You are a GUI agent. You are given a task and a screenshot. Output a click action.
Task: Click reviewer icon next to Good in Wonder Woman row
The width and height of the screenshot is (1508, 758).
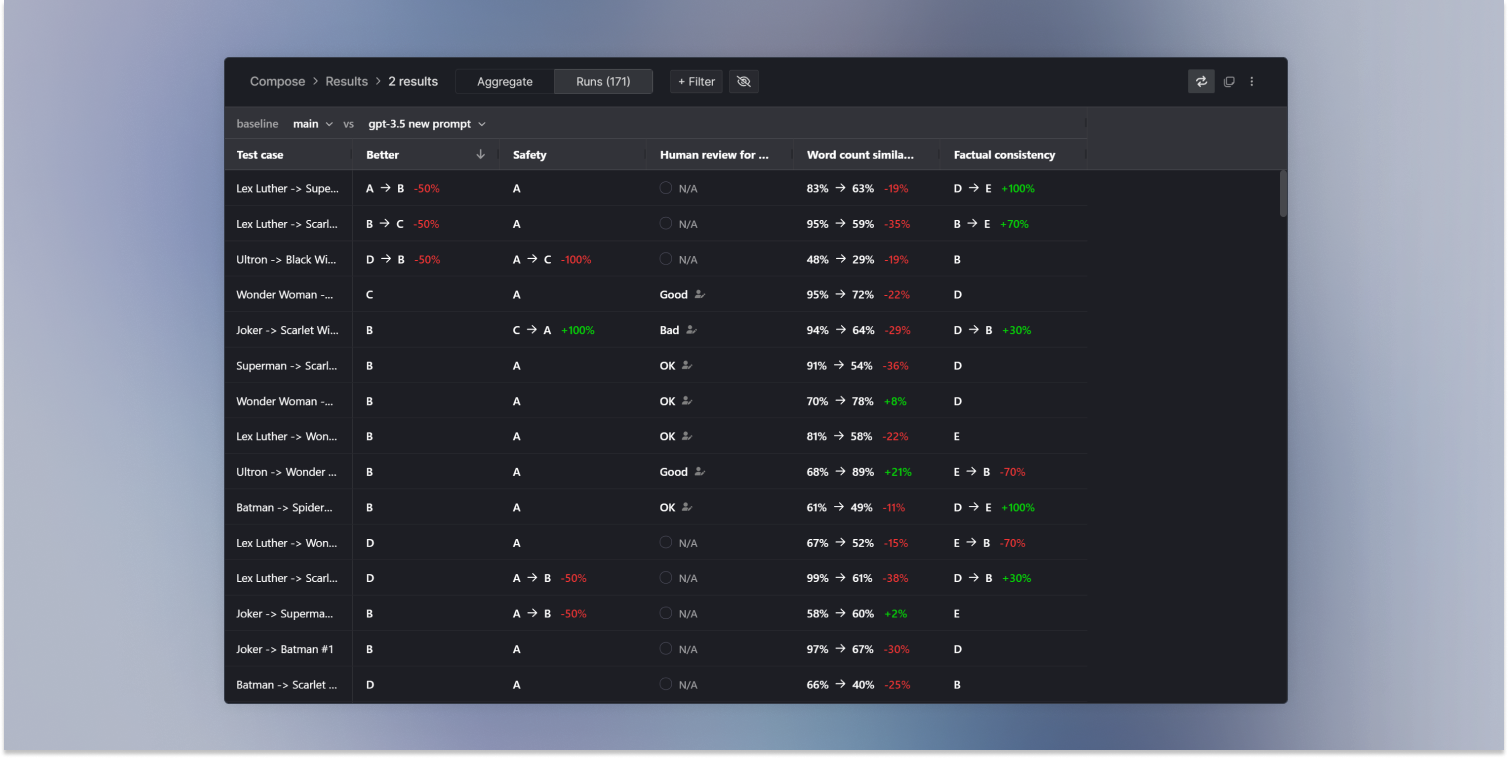pyautogui.click(x=699, y=295)
